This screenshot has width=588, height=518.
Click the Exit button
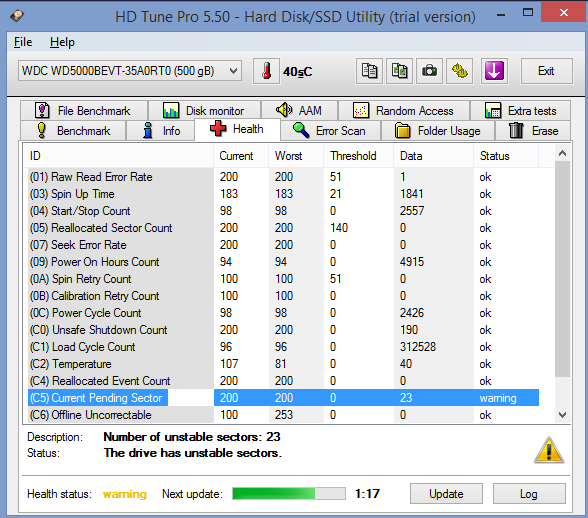point(547,71)
